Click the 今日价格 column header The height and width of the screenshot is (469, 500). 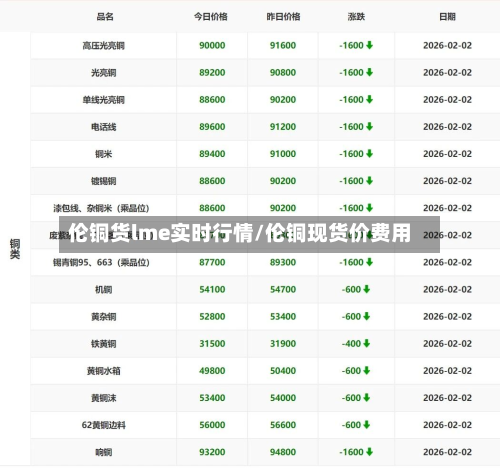(x=211, y=16)
